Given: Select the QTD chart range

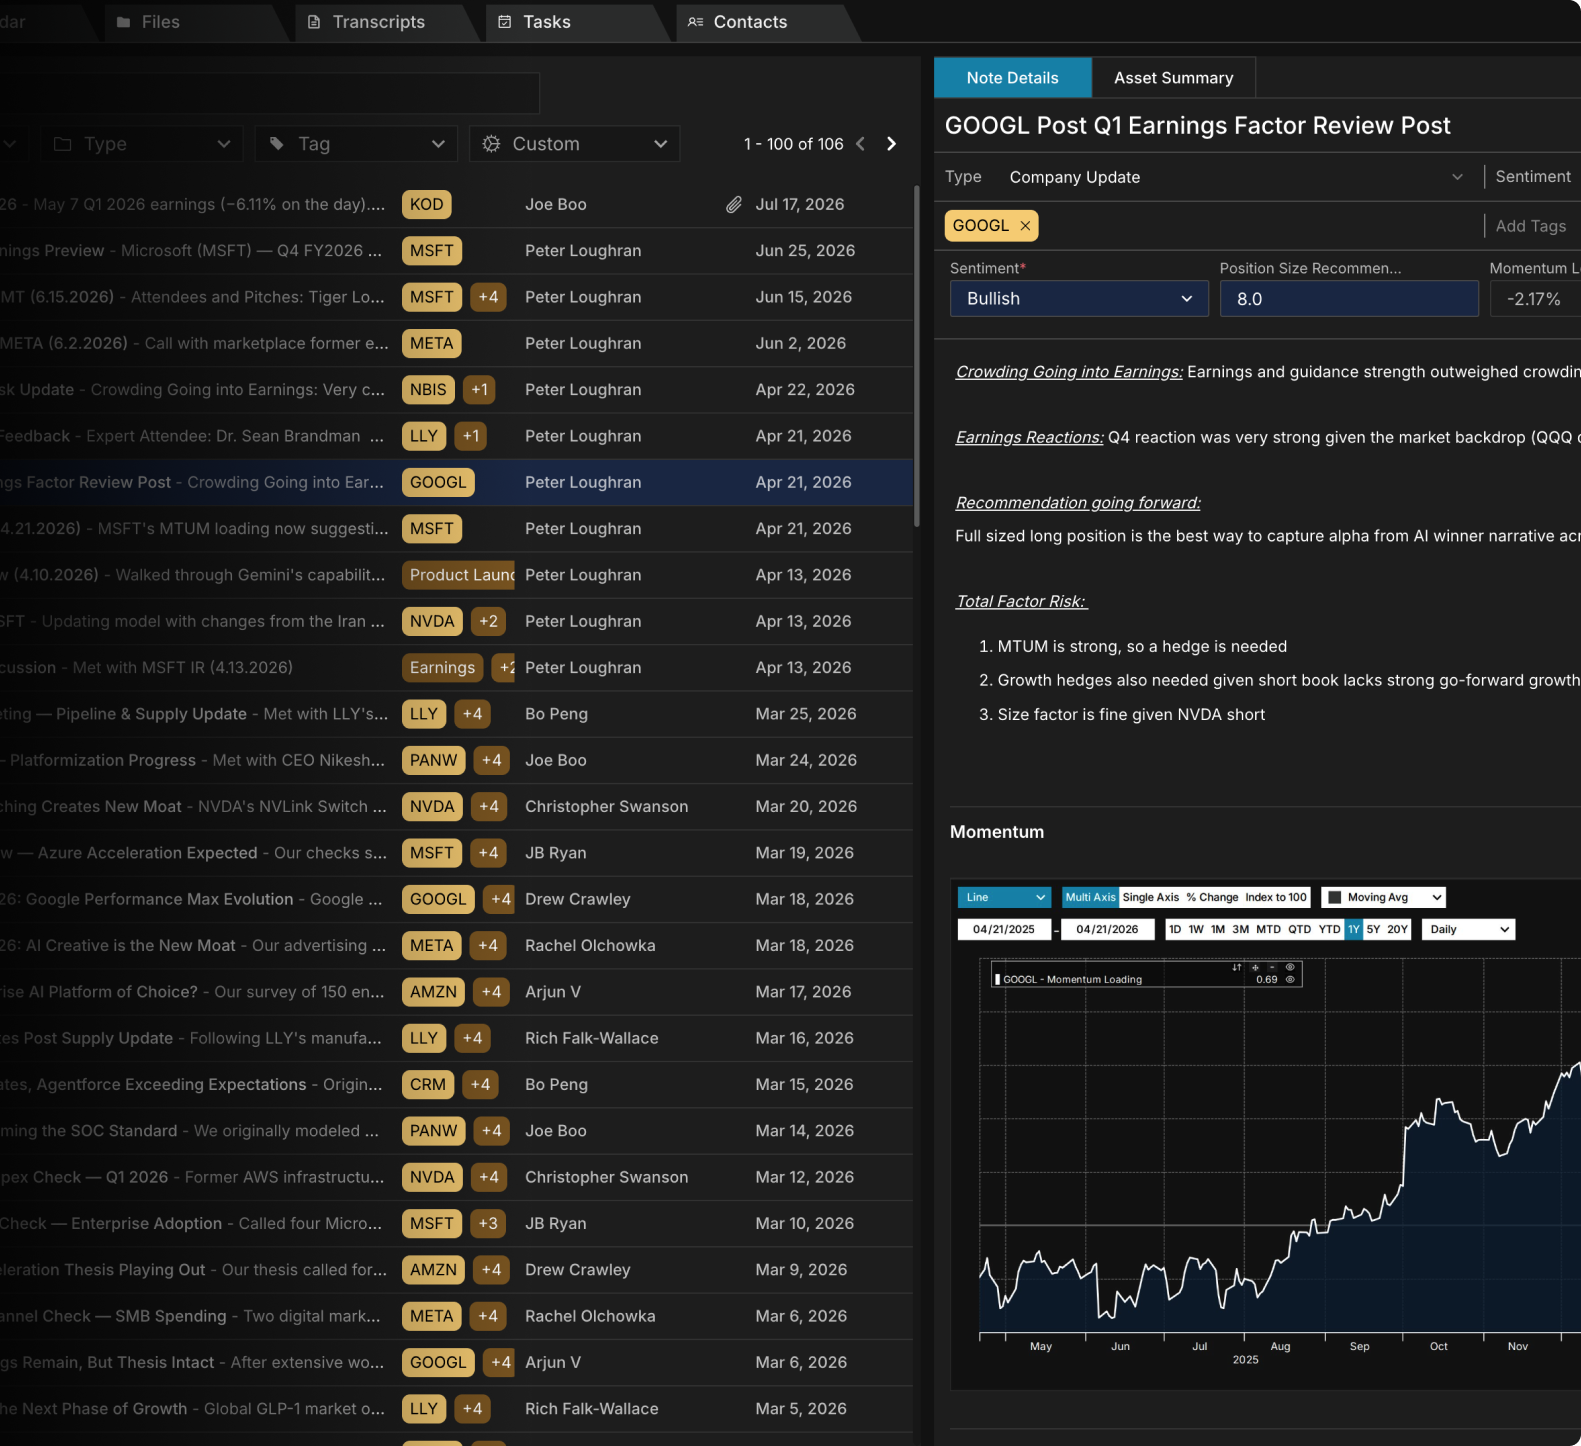Looking at the screenshot, I should 1300,929.
